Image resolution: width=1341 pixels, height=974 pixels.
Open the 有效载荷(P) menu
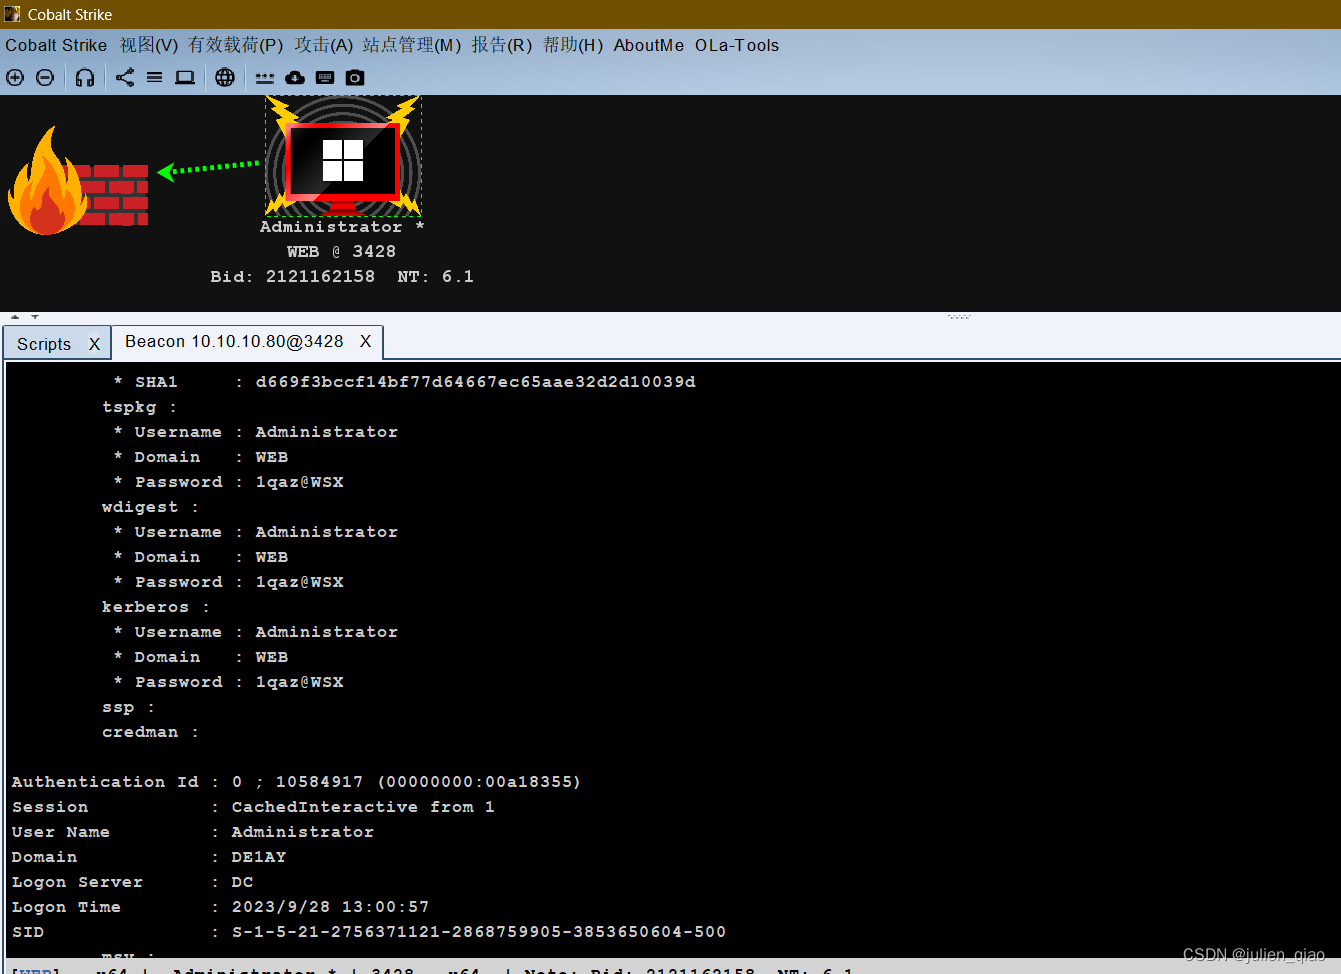(236, 45)
